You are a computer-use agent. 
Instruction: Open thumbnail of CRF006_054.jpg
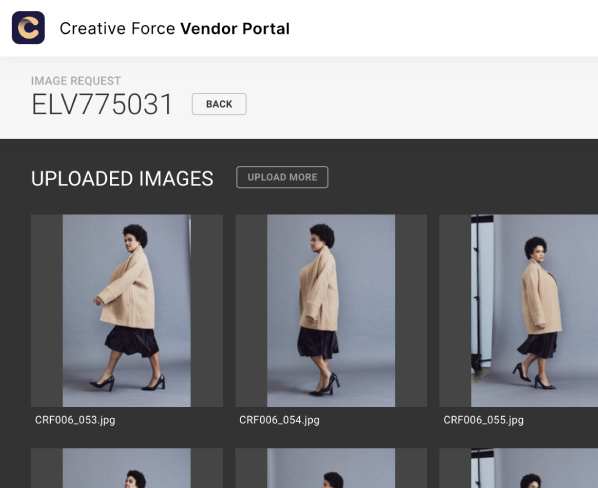[x=331, y=310]
